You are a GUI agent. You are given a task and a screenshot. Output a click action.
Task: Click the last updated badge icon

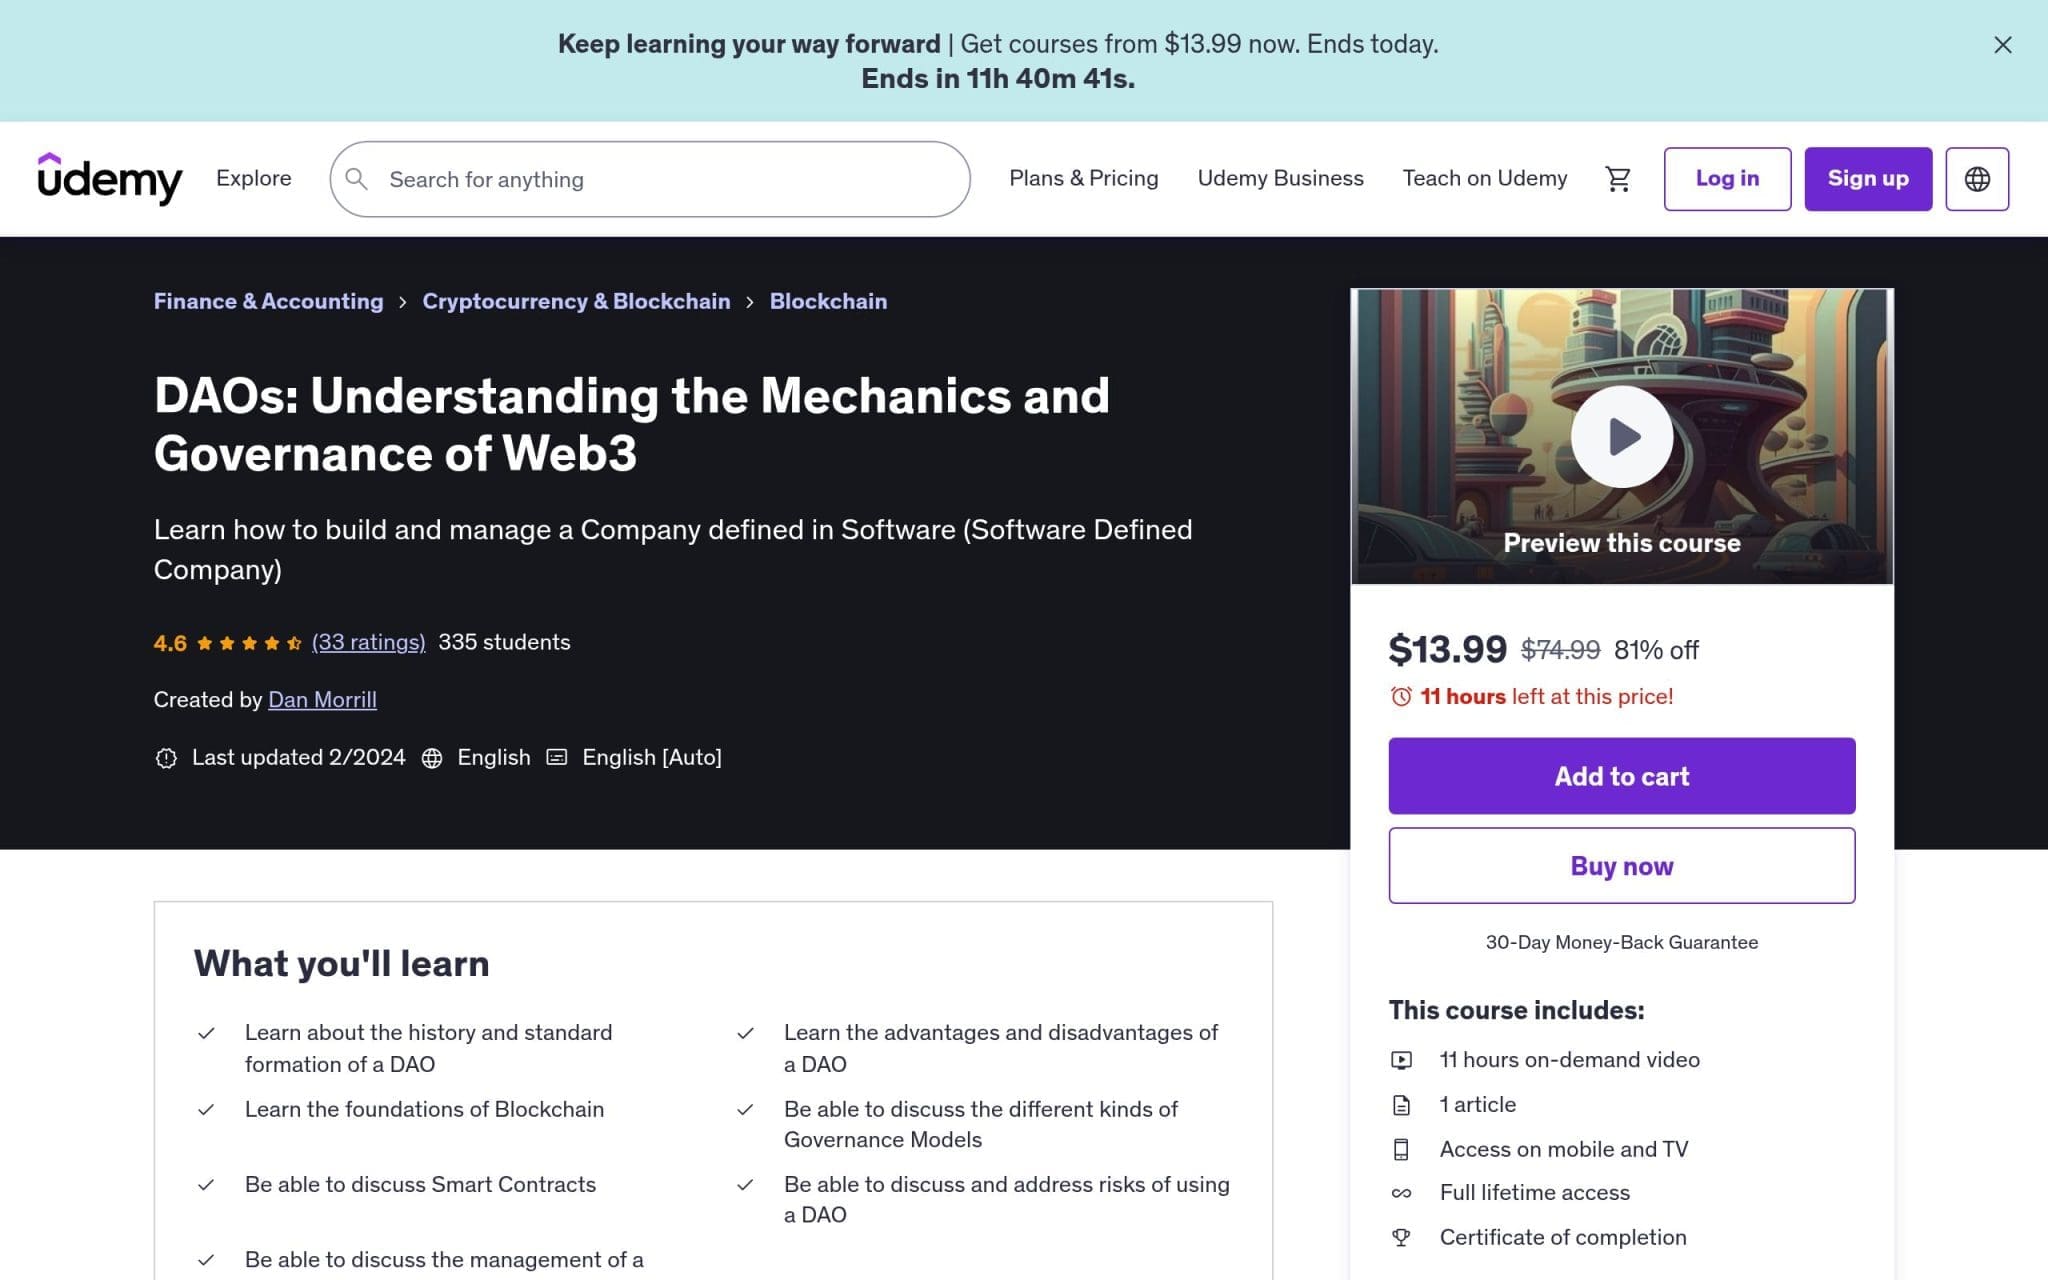(166, 758)
